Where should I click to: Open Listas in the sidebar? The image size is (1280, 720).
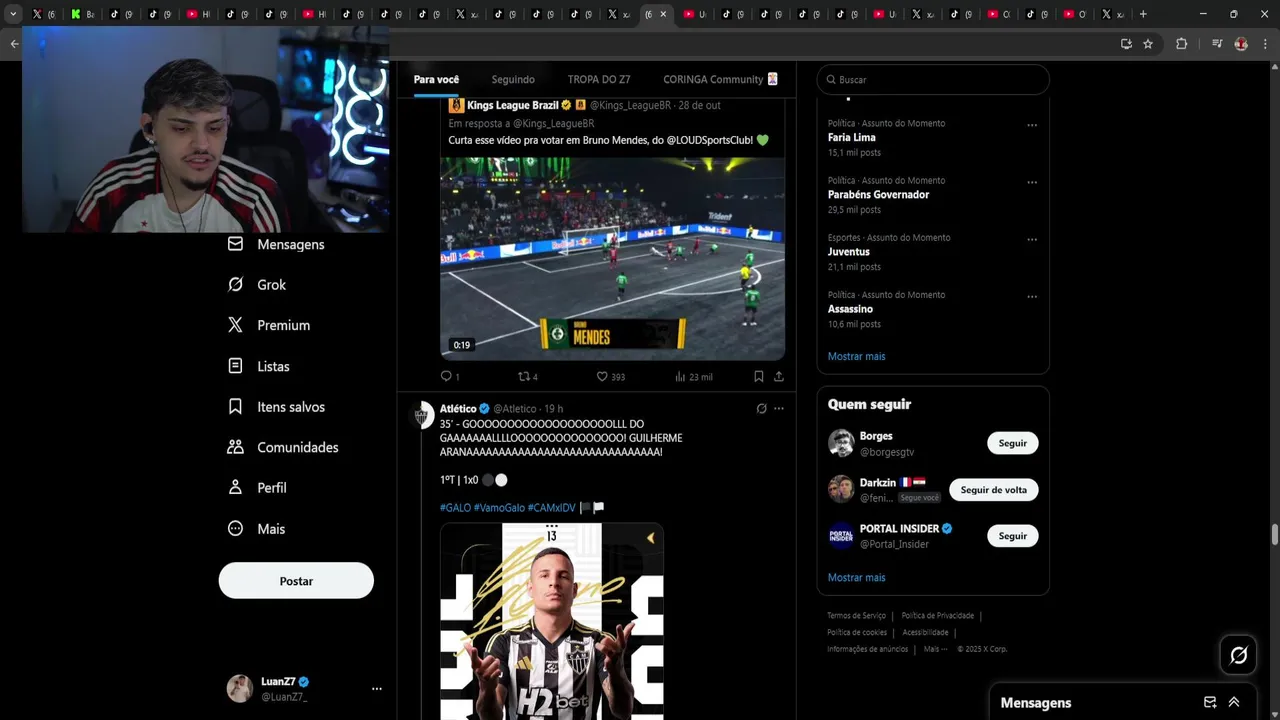[259, 366]
